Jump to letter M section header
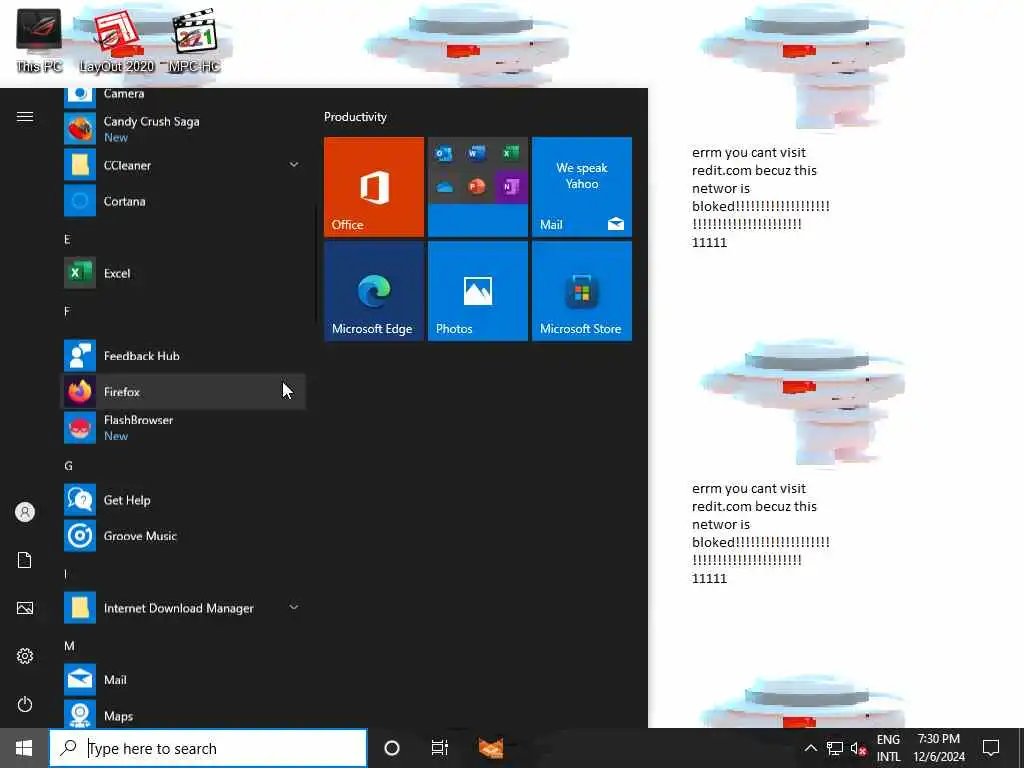Image resolution: width=1024 pixels, height=768 pixels. pos(69,646)
